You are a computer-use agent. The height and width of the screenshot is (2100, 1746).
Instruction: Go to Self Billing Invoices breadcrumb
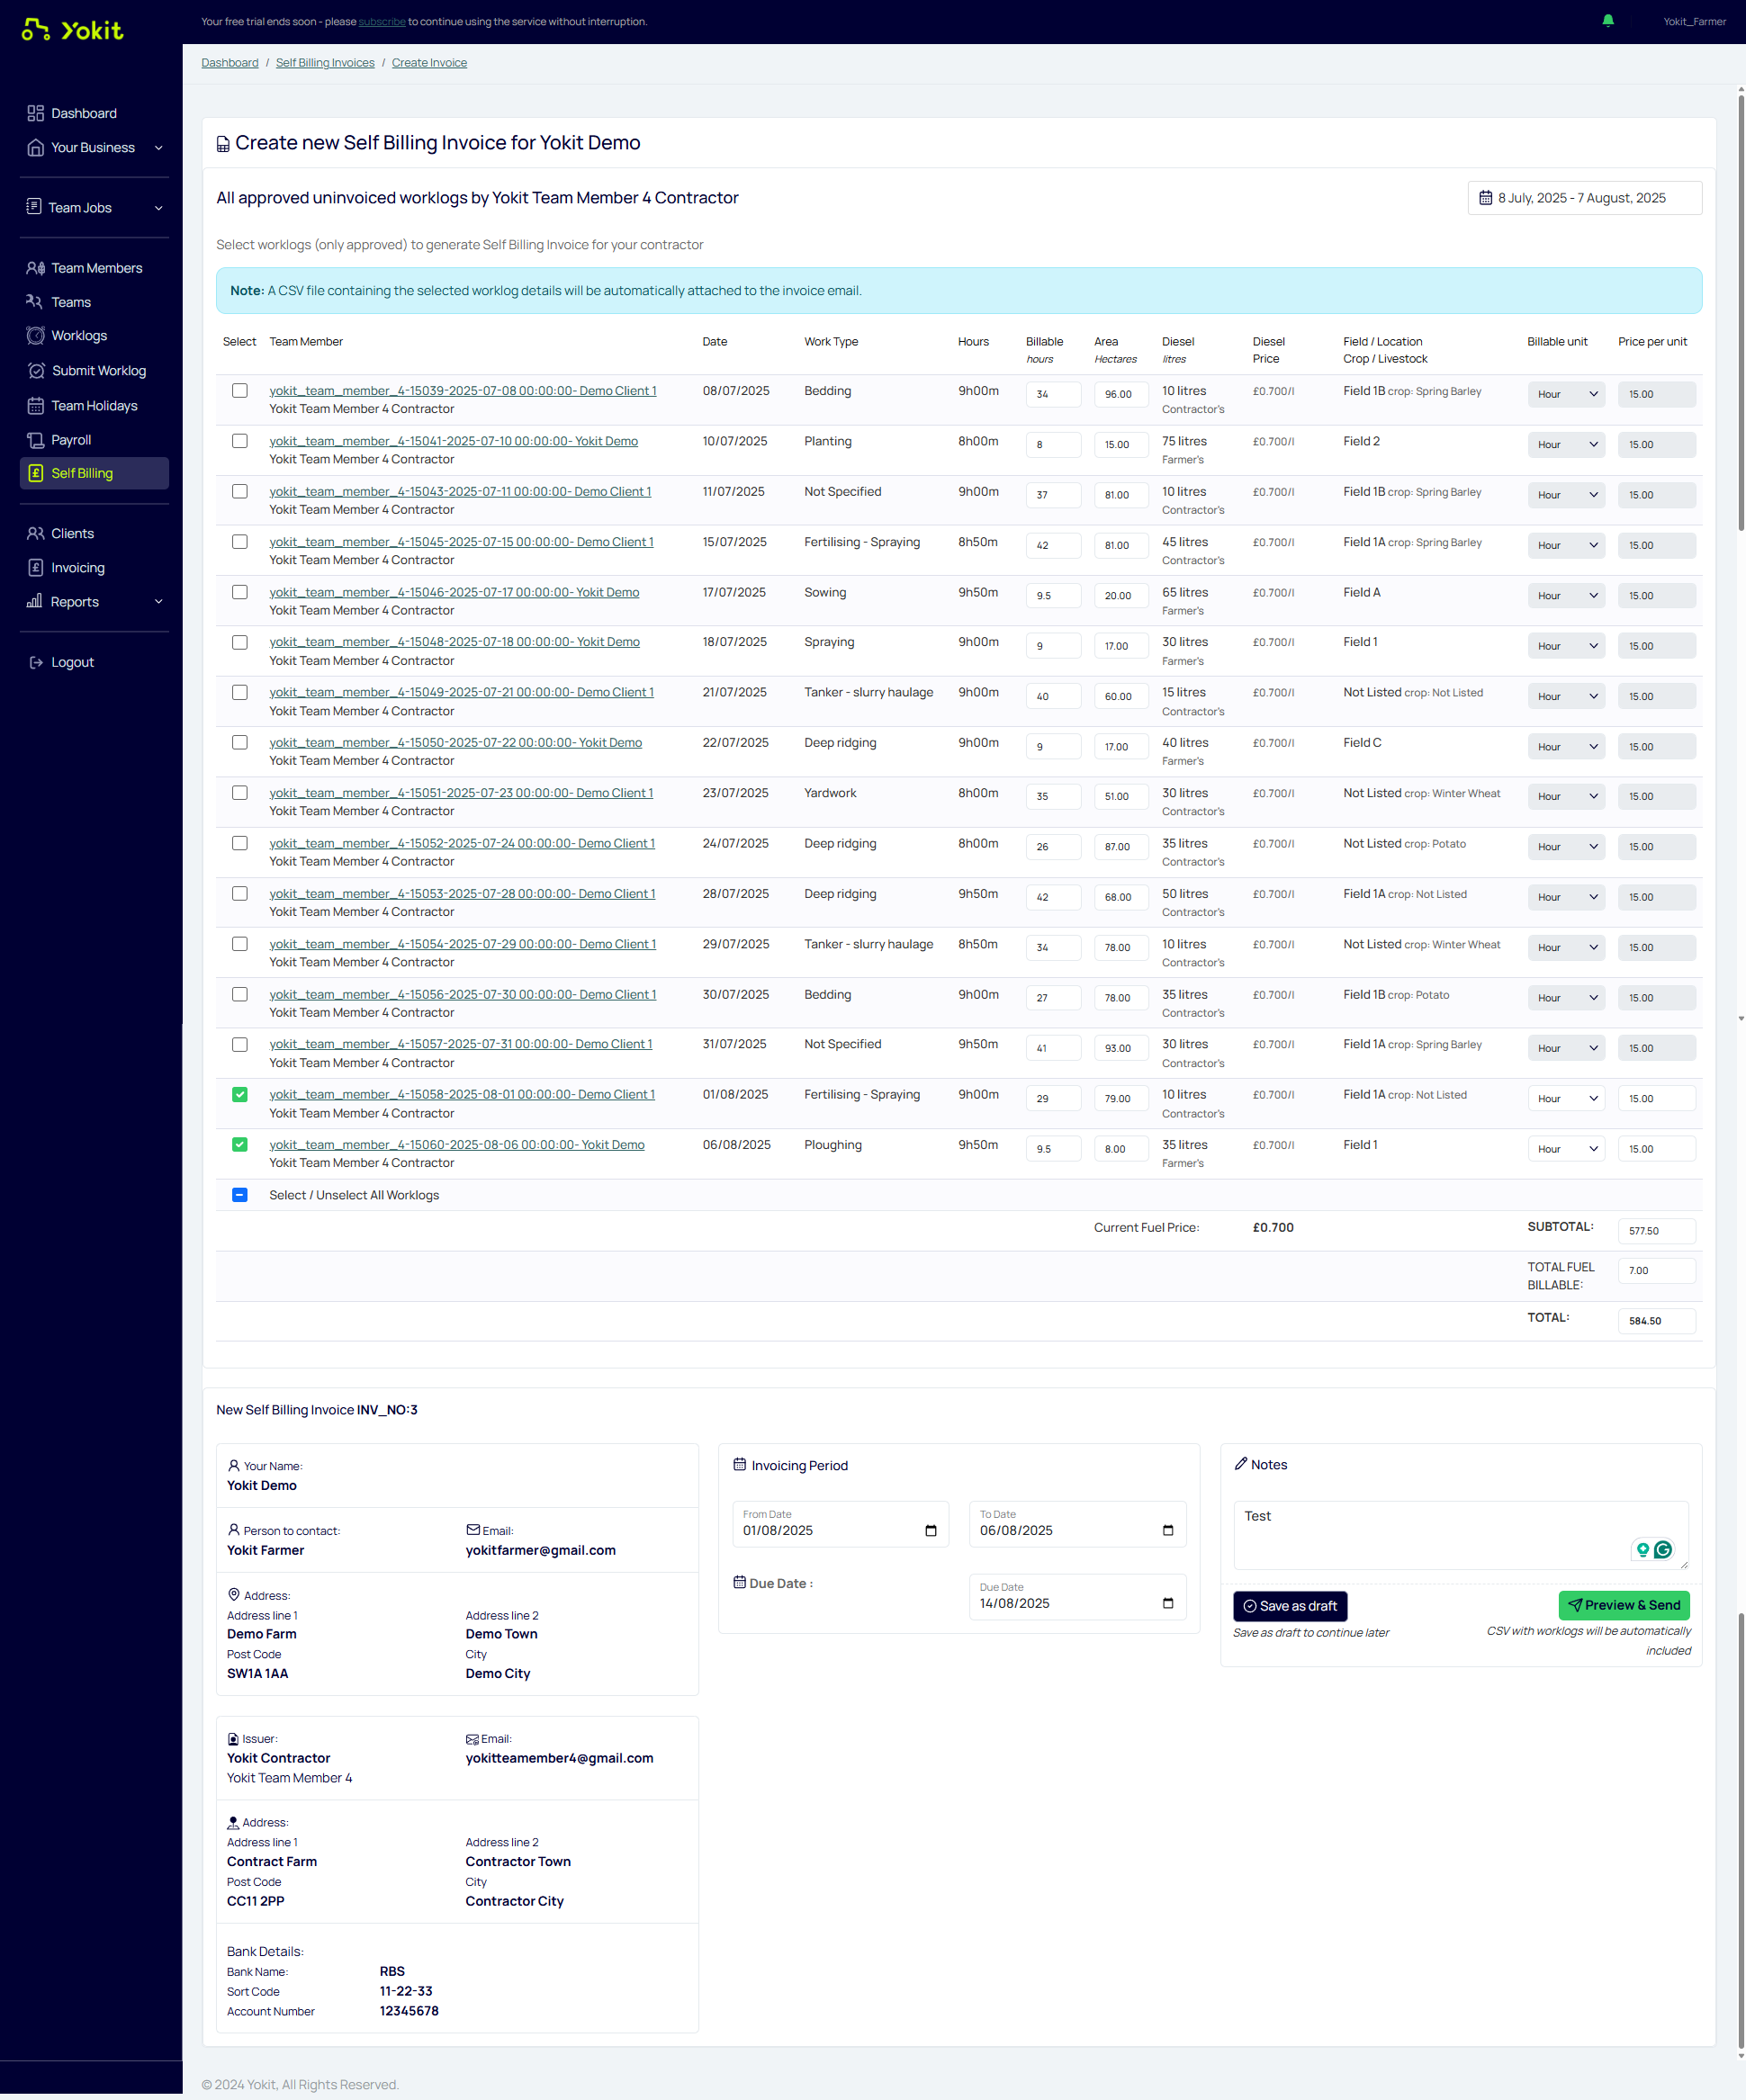[325, 63]
